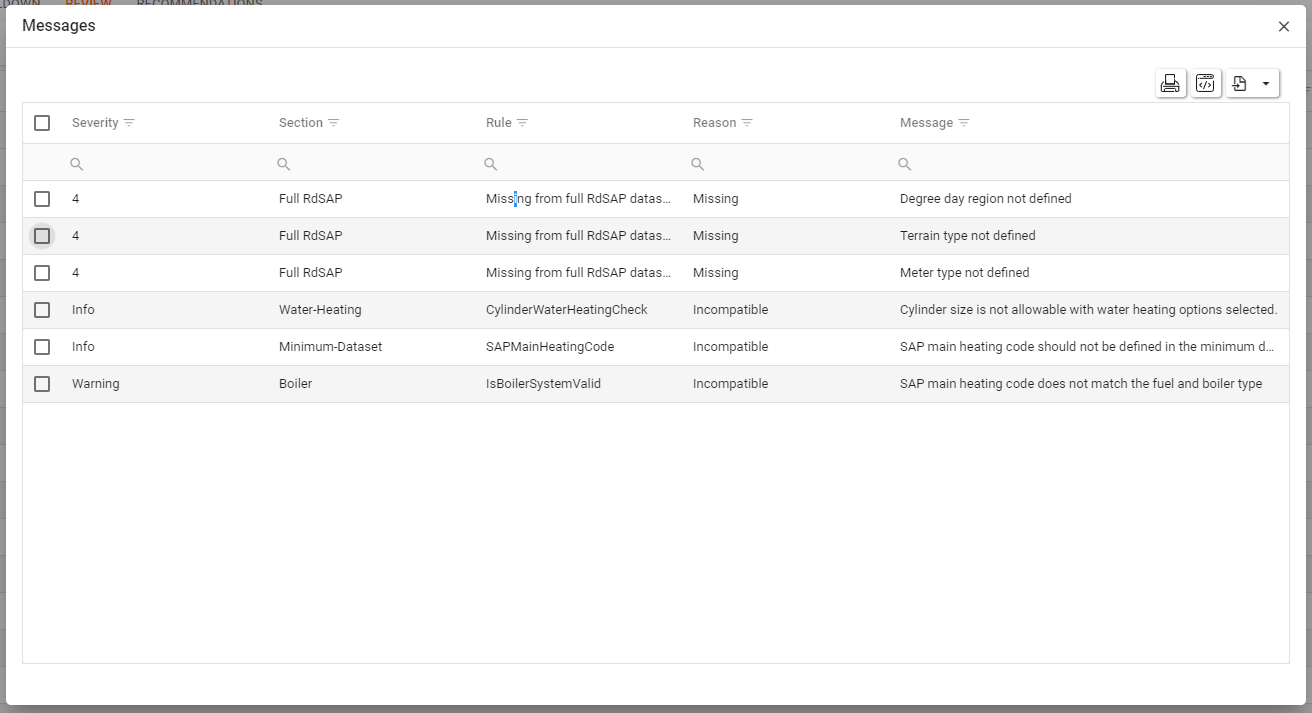This screenshot has width=1312, height=713.
Task: Sort by the Section column header
Action: (300, 123)
